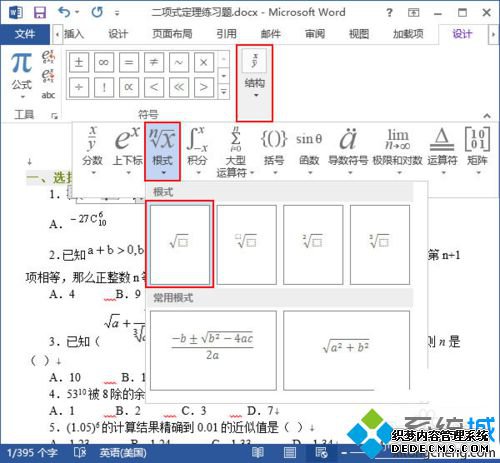The height and width of the screenshot is (463, 500).
Task: Open the 引用 ribbon tab
Action: (x=226, y=34)
